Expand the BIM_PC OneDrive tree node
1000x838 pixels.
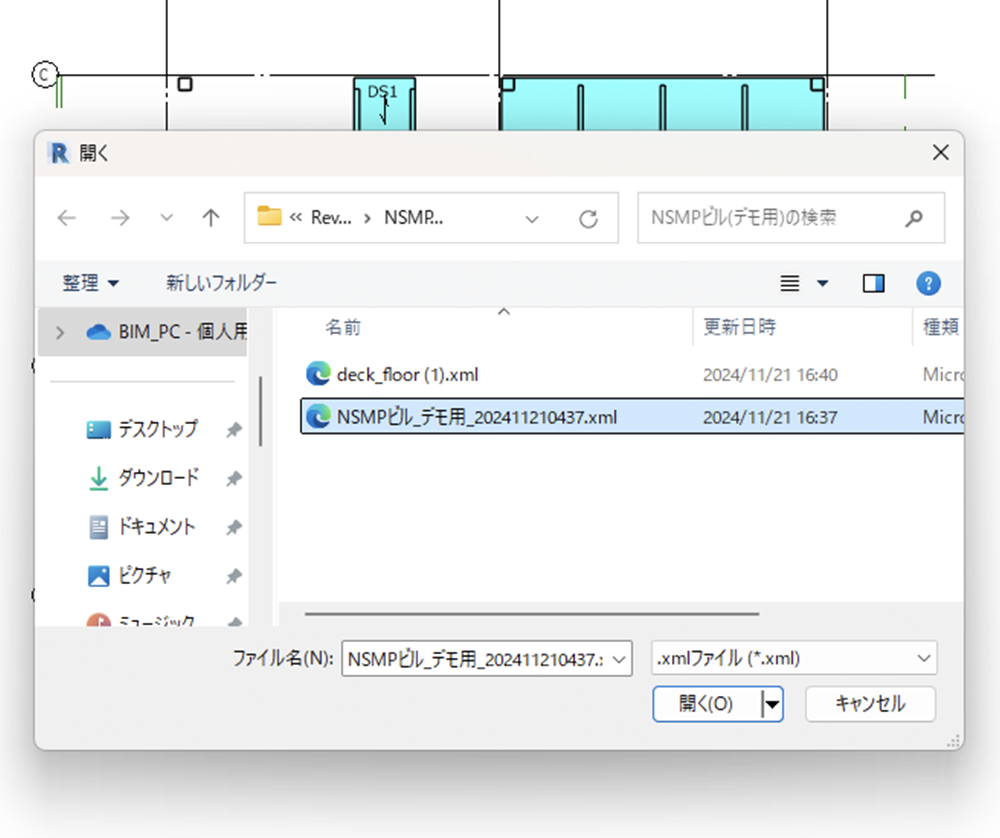[x=60, y=332]
